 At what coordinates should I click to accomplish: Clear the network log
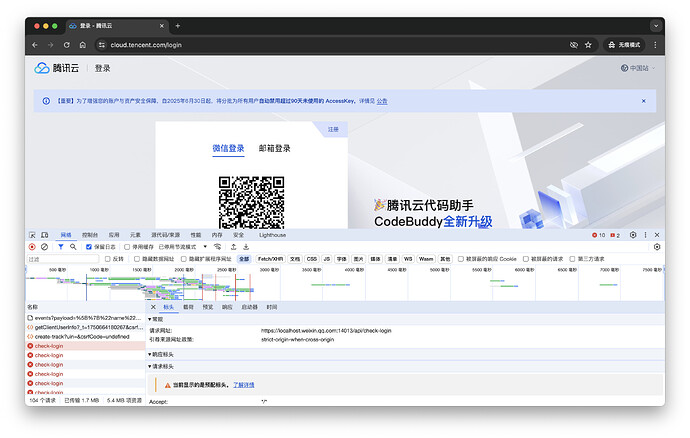point(44,247)
